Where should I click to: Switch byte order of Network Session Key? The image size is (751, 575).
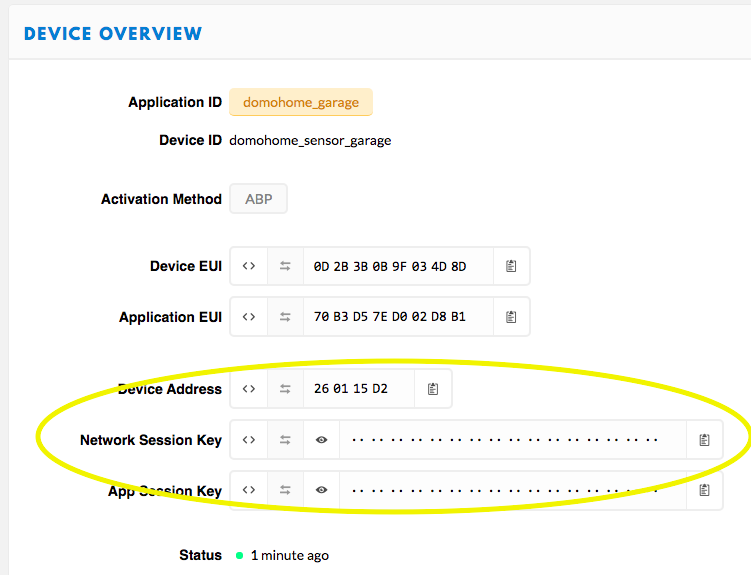click(285, 440)
